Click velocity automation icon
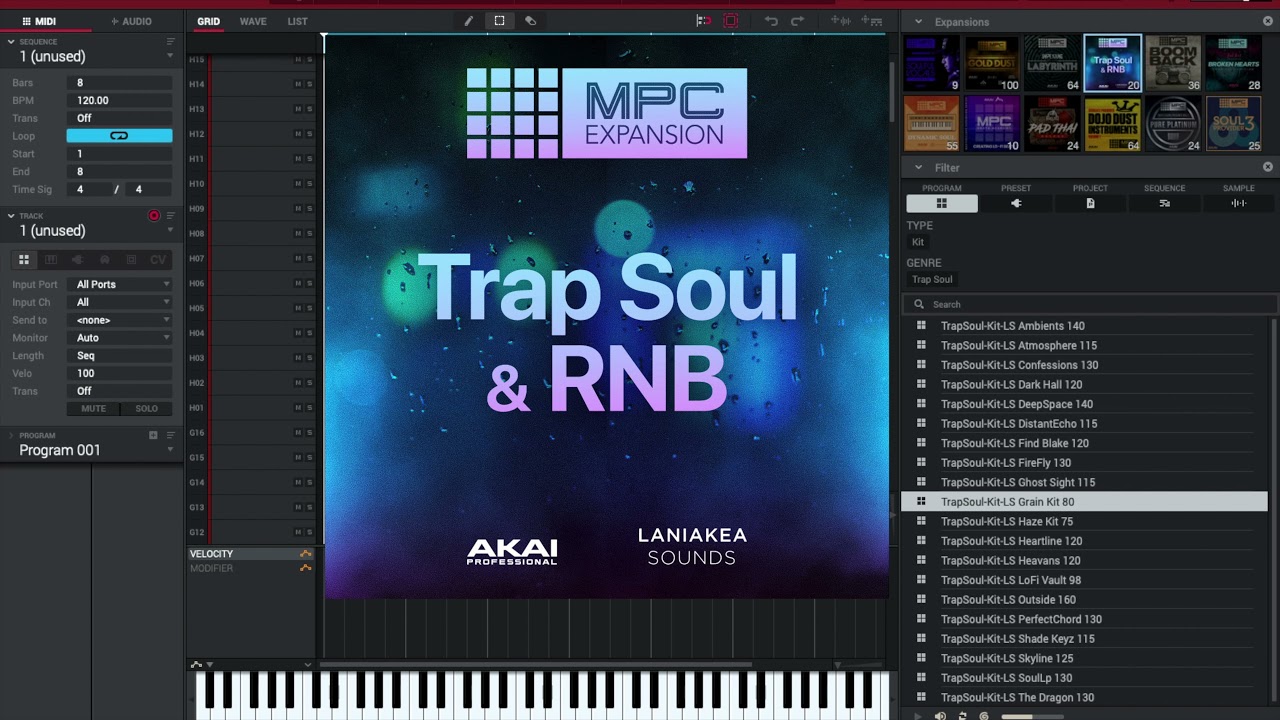This screenshot has width=1280, height=720. coord(306,554)
